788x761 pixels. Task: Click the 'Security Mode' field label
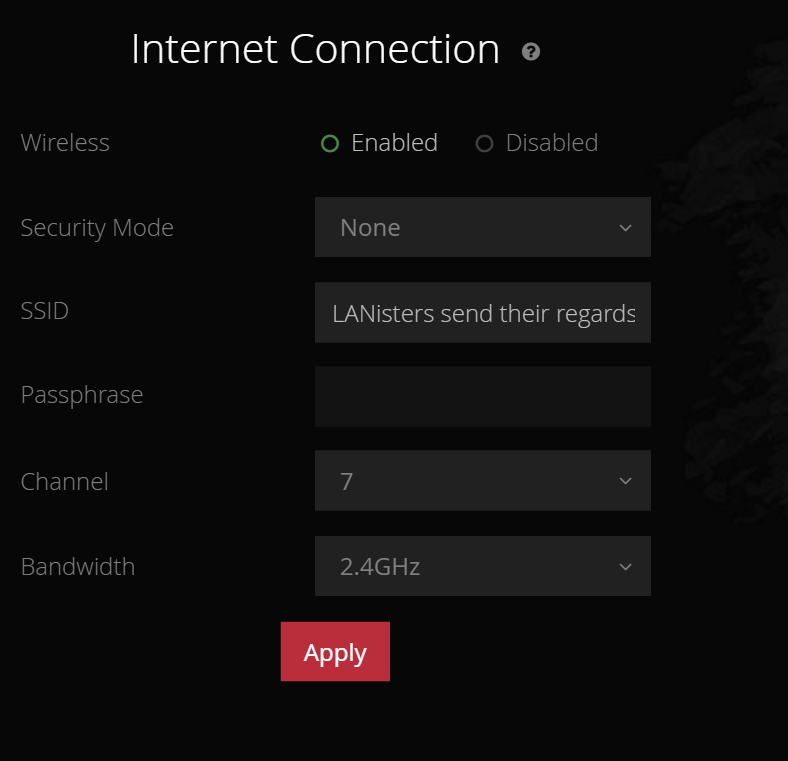click(97, 228)
